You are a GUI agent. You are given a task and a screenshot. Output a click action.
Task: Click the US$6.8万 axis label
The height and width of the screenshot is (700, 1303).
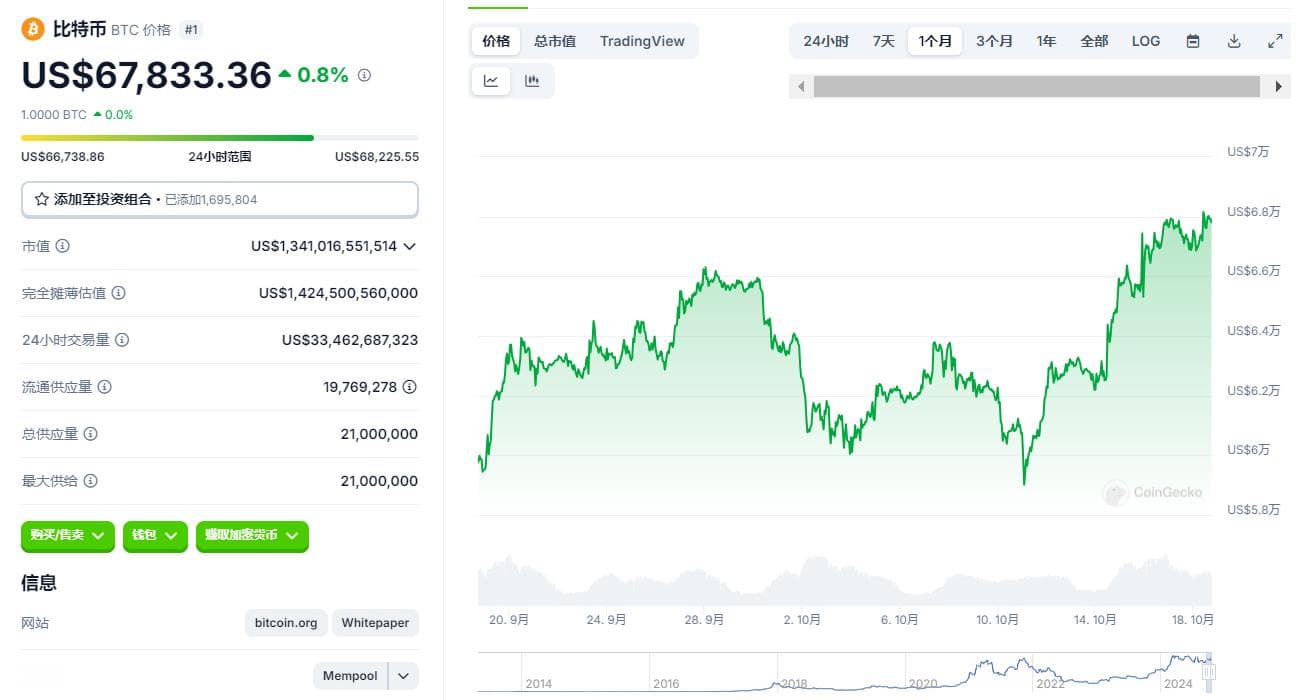click(1254, 212)
